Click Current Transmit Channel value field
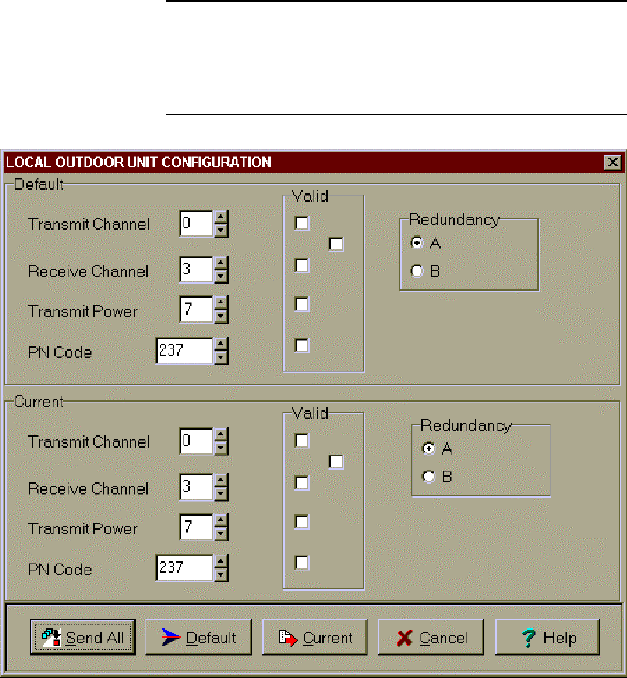Viewport: 627px width, 678px height. coord(197,441)
